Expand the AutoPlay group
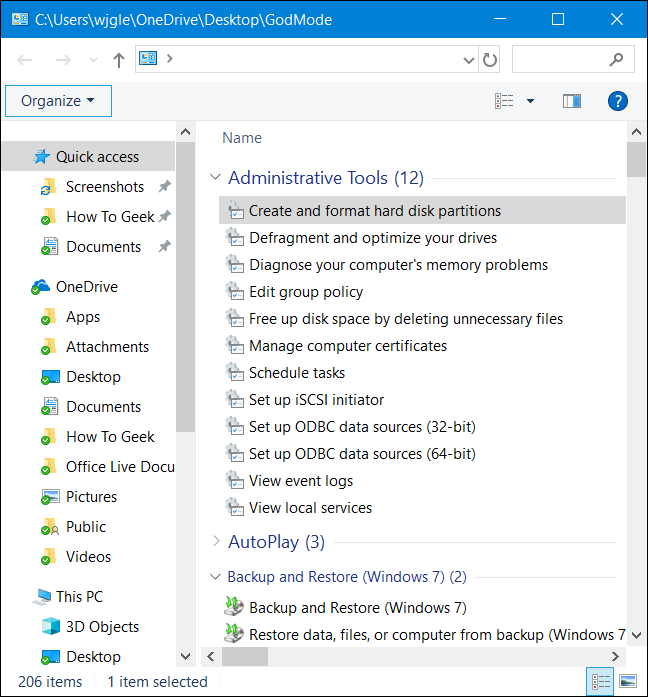 tap(215, 542)
